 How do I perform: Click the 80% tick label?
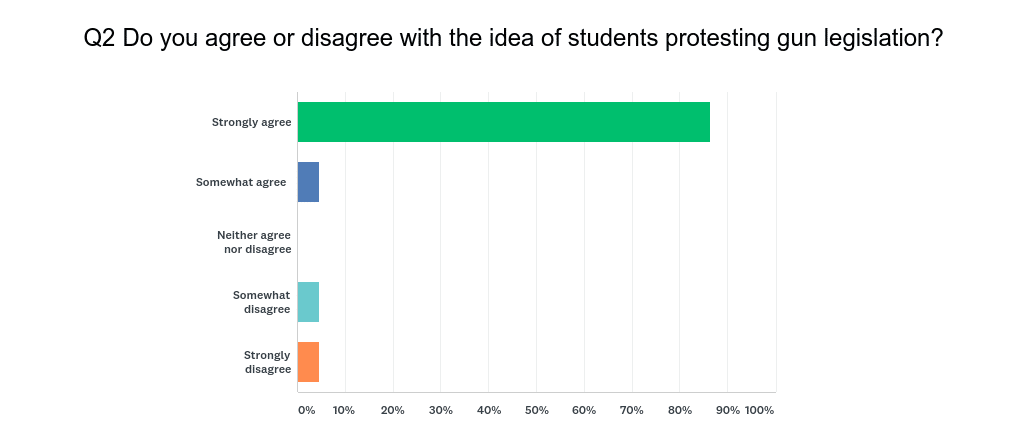click(x=680, y=410)
